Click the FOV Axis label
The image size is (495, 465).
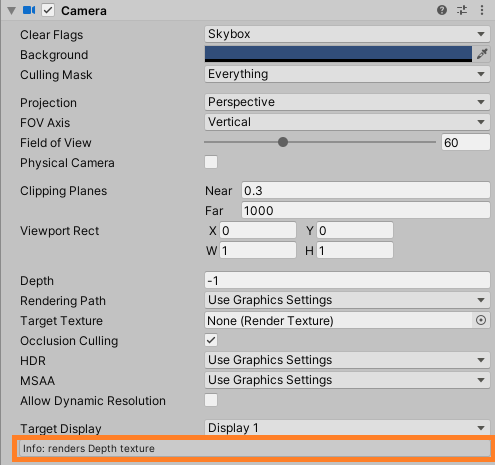tap(45, 123)
